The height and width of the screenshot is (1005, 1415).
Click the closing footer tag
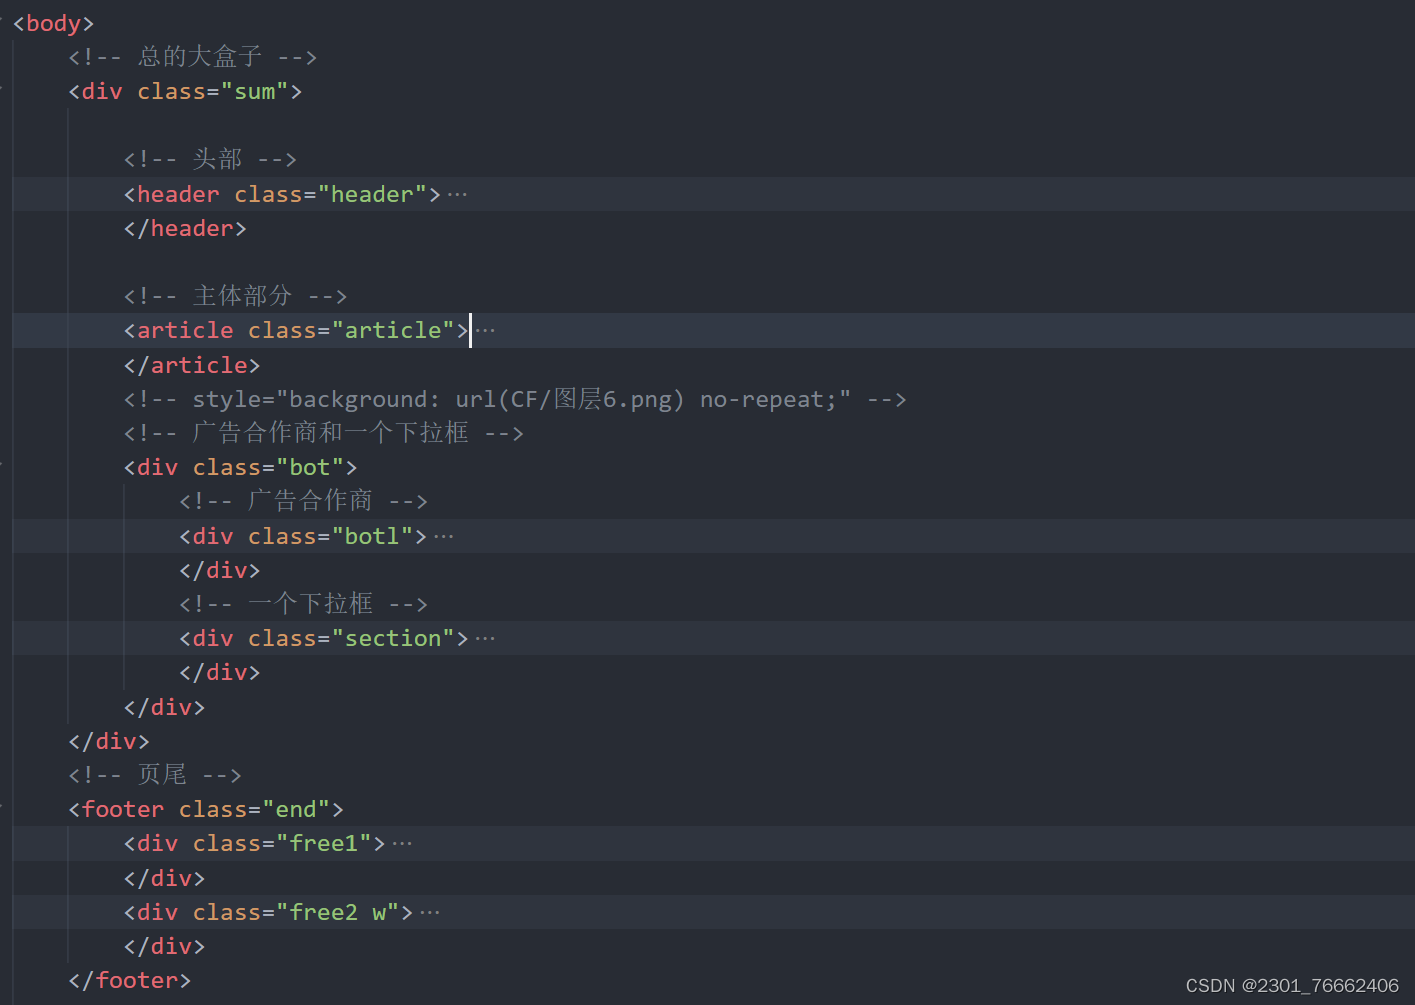tap(129, 981)
